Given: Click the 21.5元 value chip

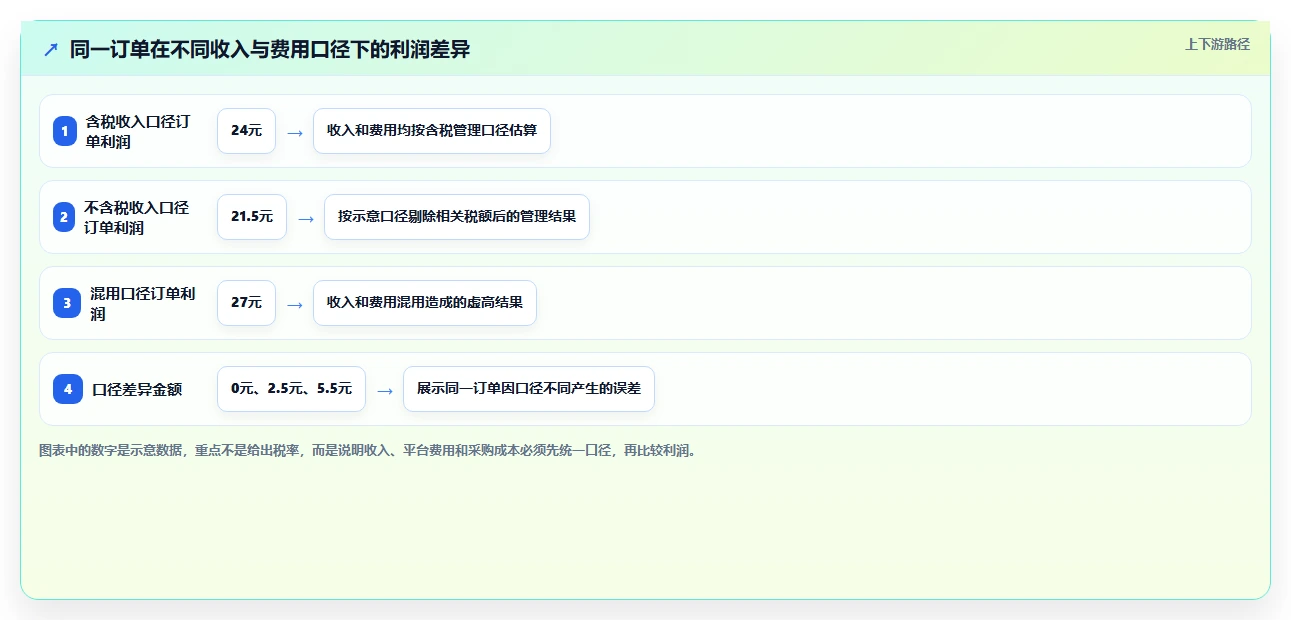Looking at the screenshot, I should [252, 217].
